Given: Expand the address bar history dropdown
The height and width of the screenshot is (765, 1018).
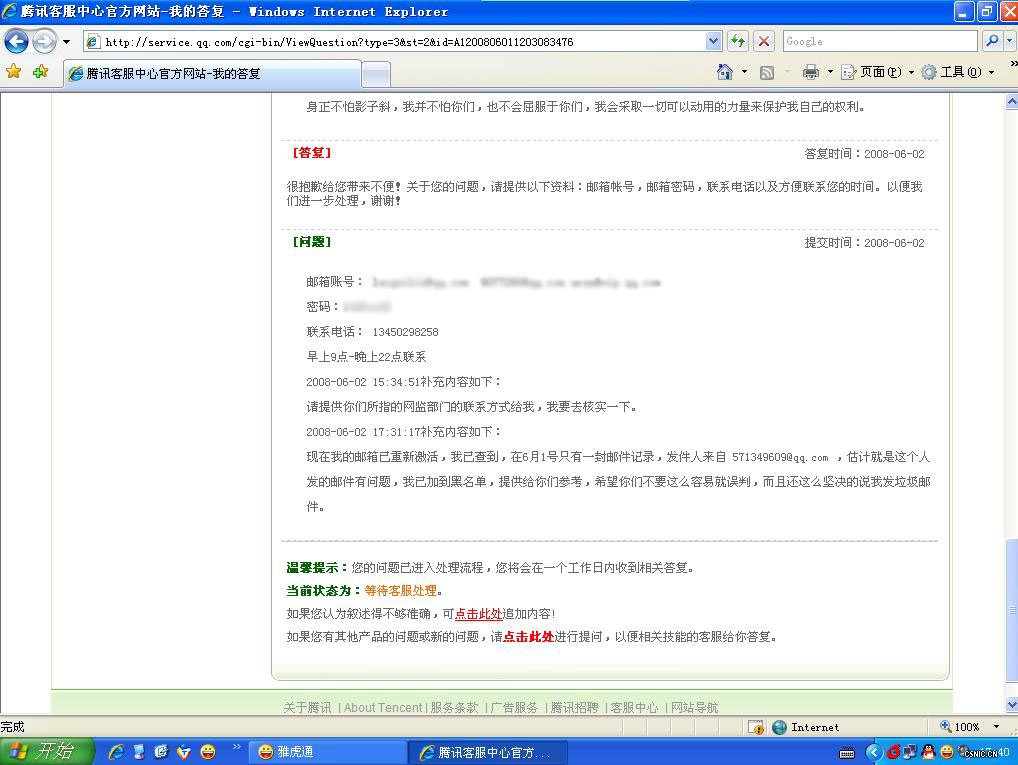Looking at the screenshot, I should pos(713,41).
